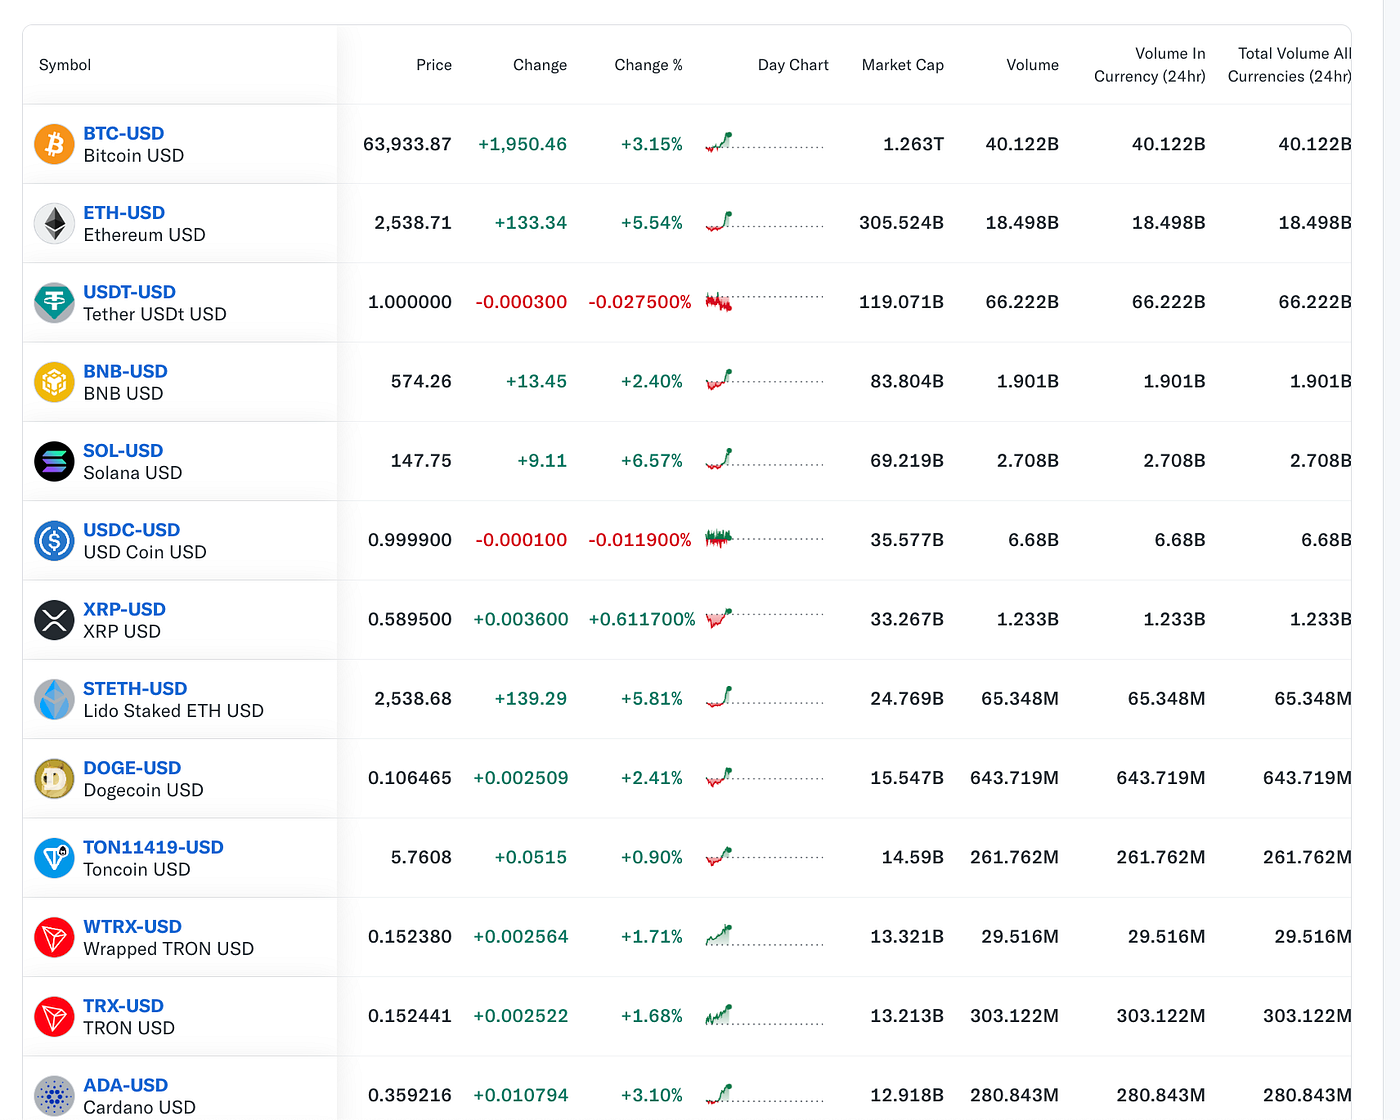The image size is (1400, 1120).
Task: Open the ADA-USD symbol link
Action: click(x=125, y=1085)
